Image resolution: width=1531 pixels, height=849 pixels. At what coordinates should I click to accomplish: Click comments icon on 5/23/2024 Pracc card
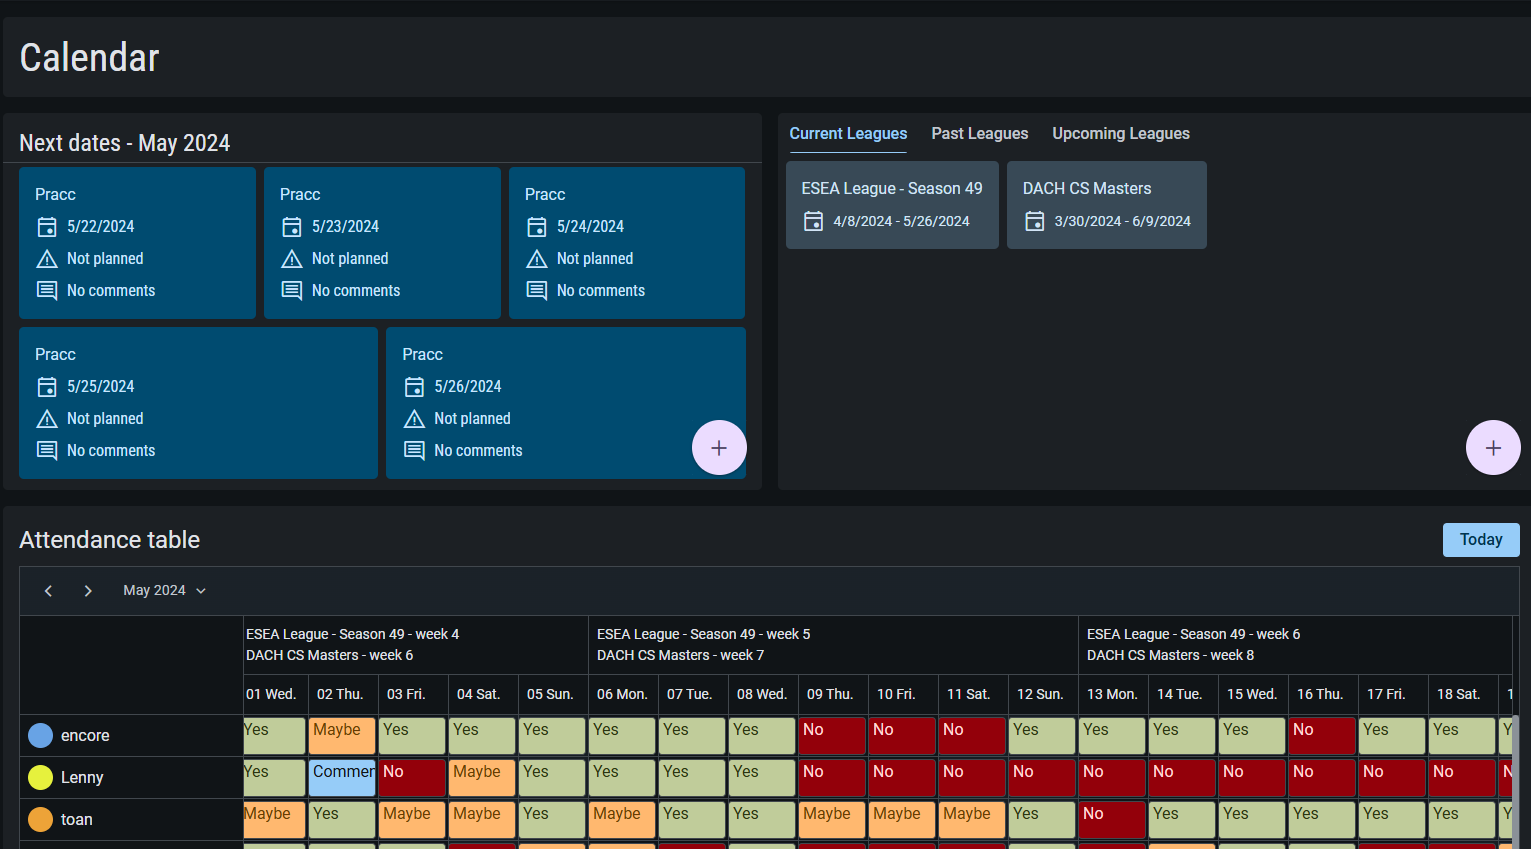click(x=292, y=291)
